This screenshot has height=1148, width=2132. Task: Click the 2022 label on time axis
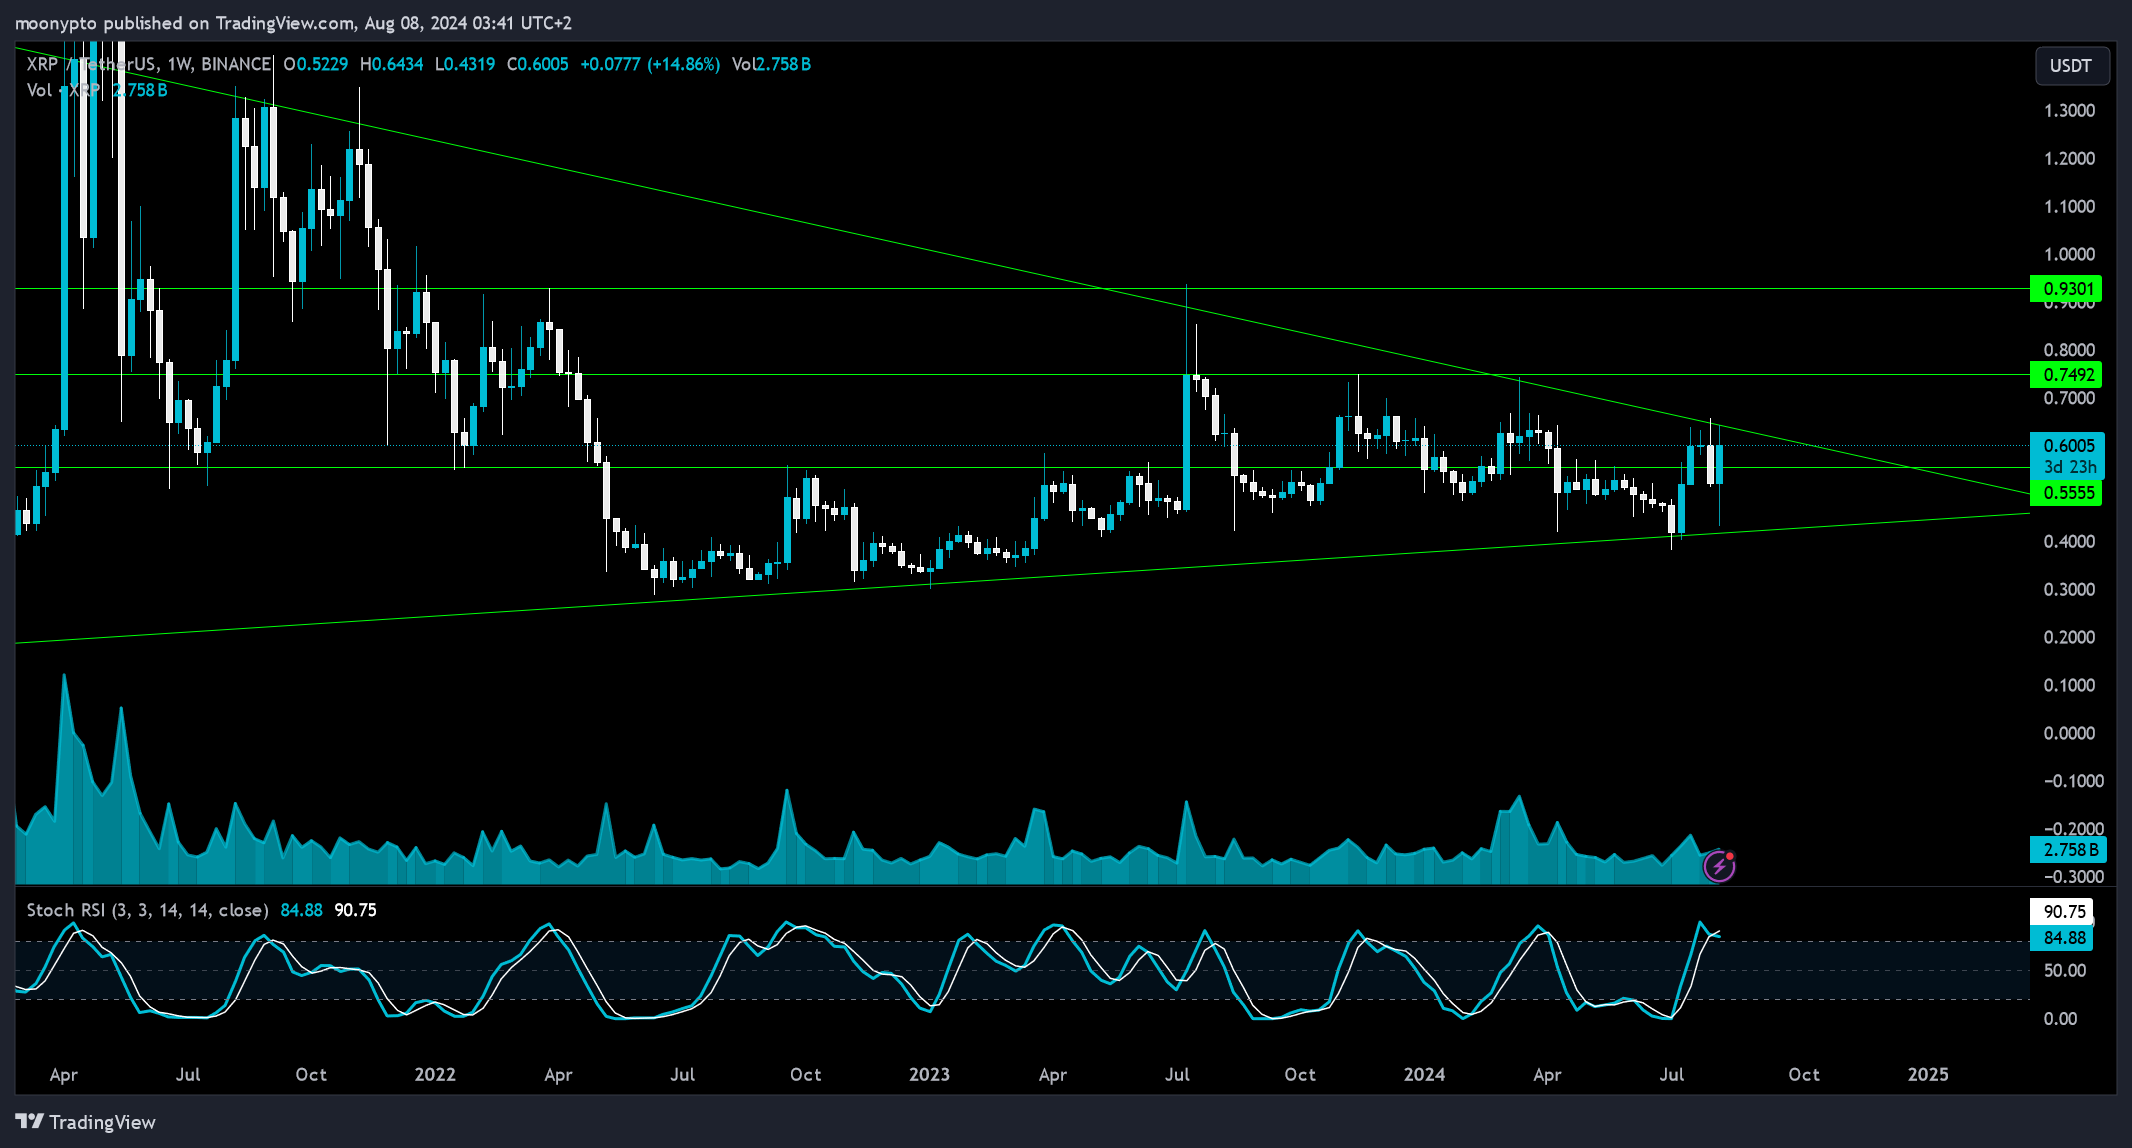(x=435, y=1074)
